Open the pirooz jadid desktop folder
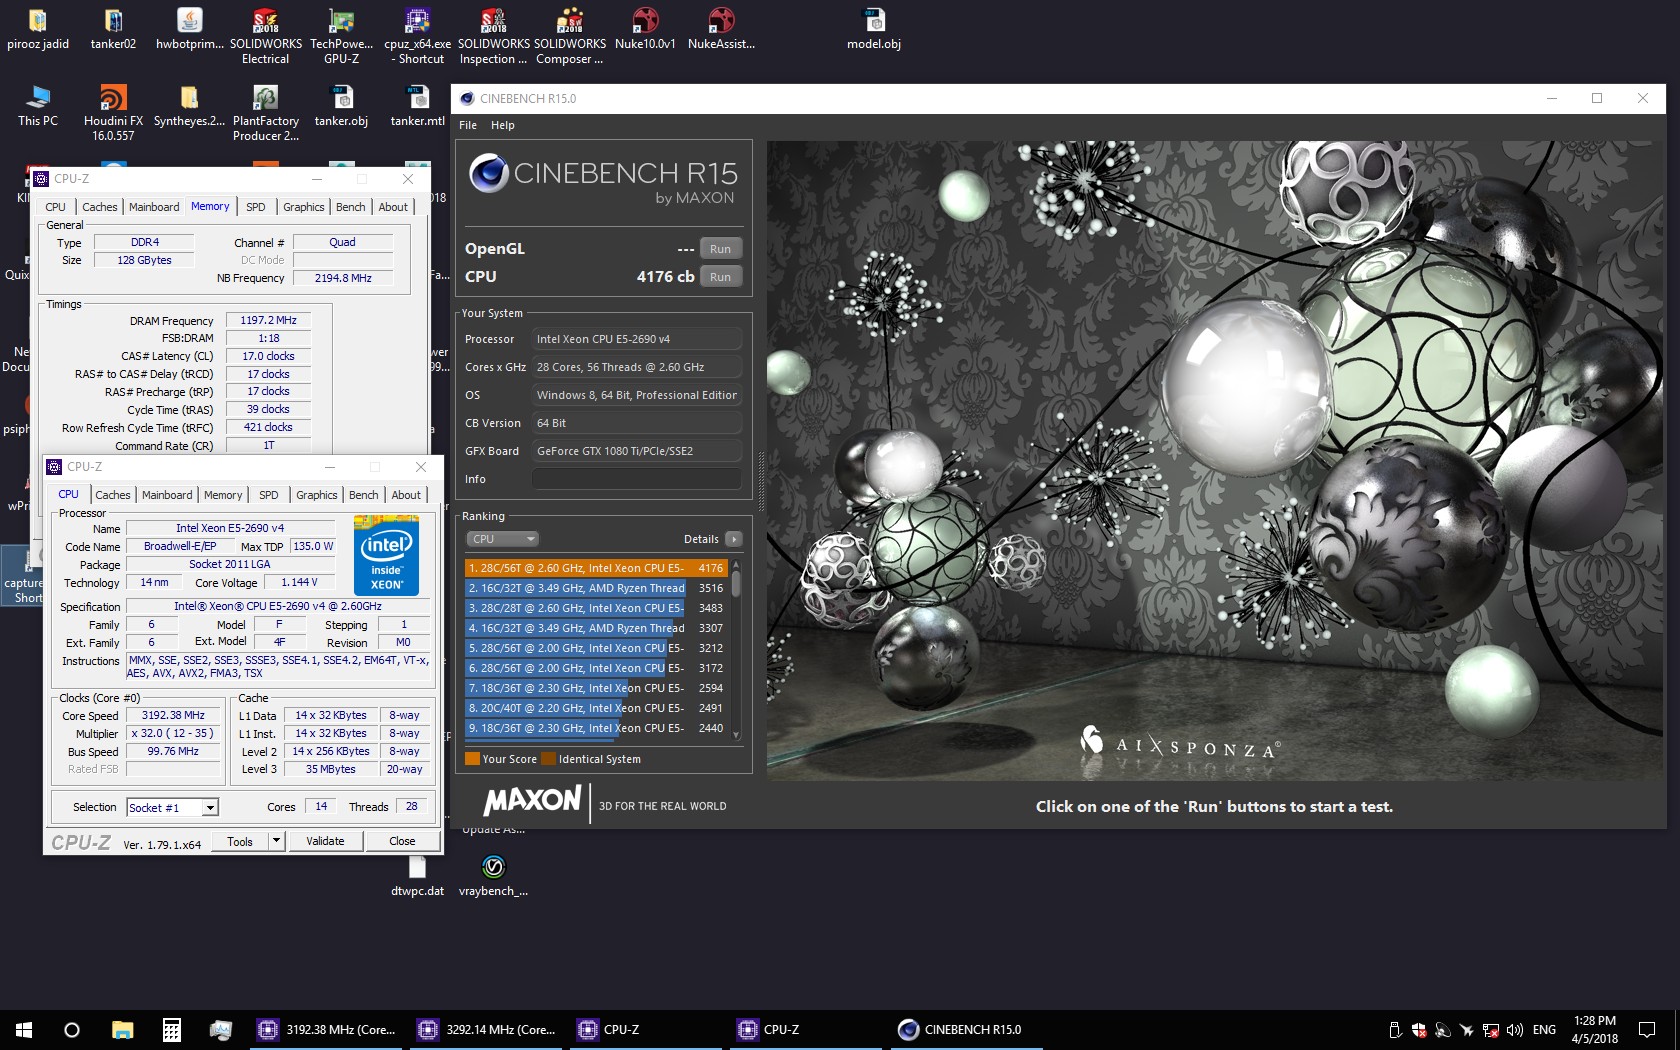 click(x=38, y=28)
